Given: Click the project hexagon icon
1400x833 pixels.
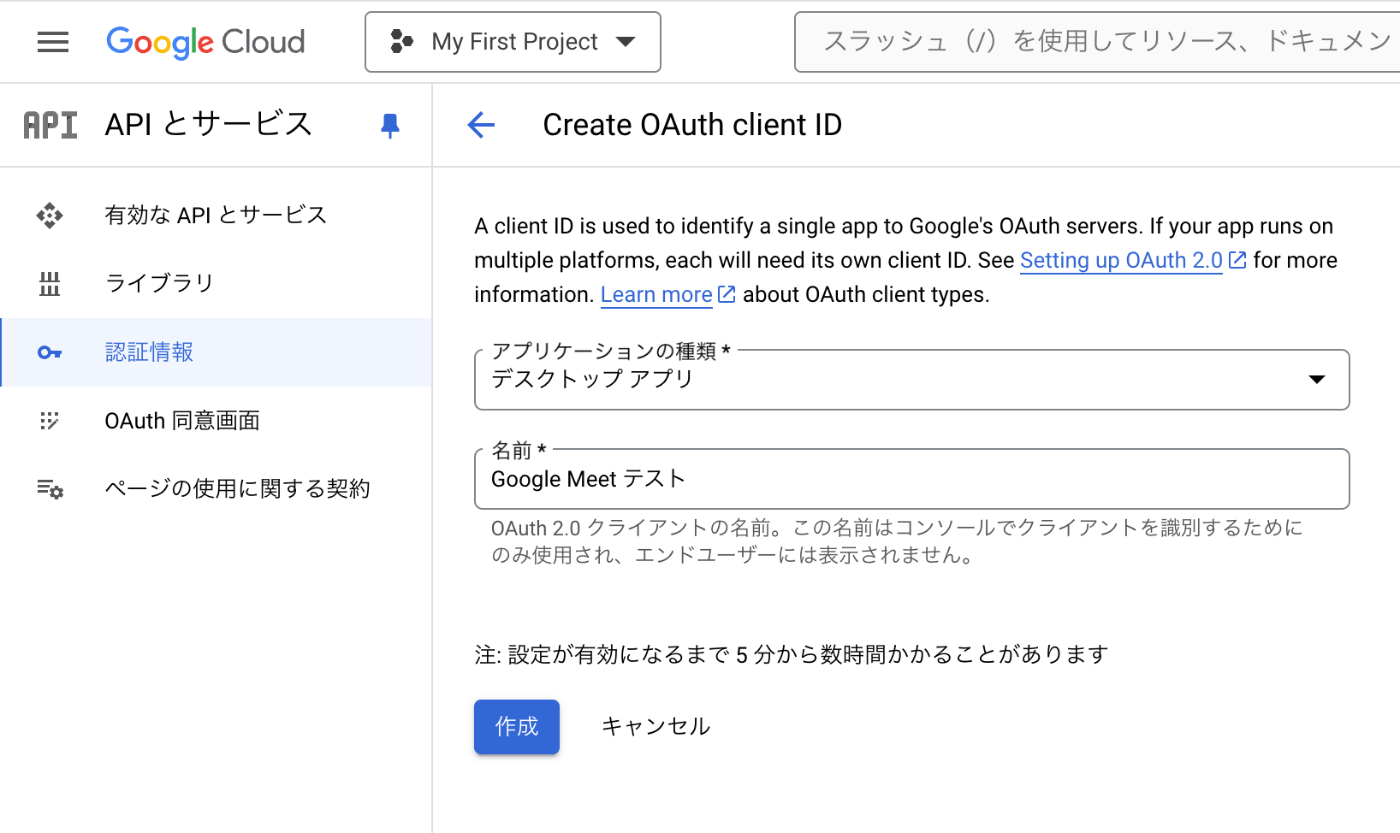Looking at the screenshot, I should click(x=402, y=42).
